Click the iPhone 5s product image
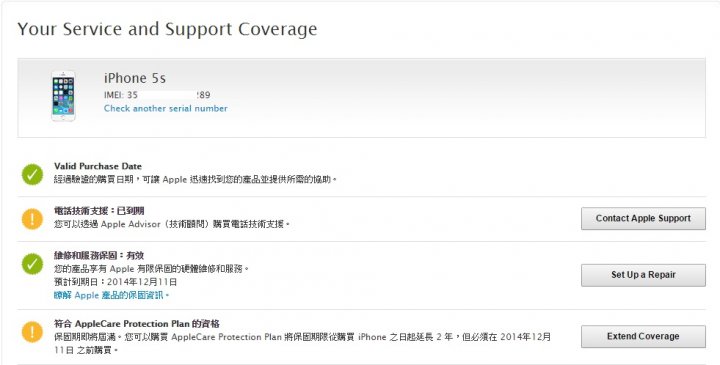Screen dimensions: 720x365 coord(63,96)
